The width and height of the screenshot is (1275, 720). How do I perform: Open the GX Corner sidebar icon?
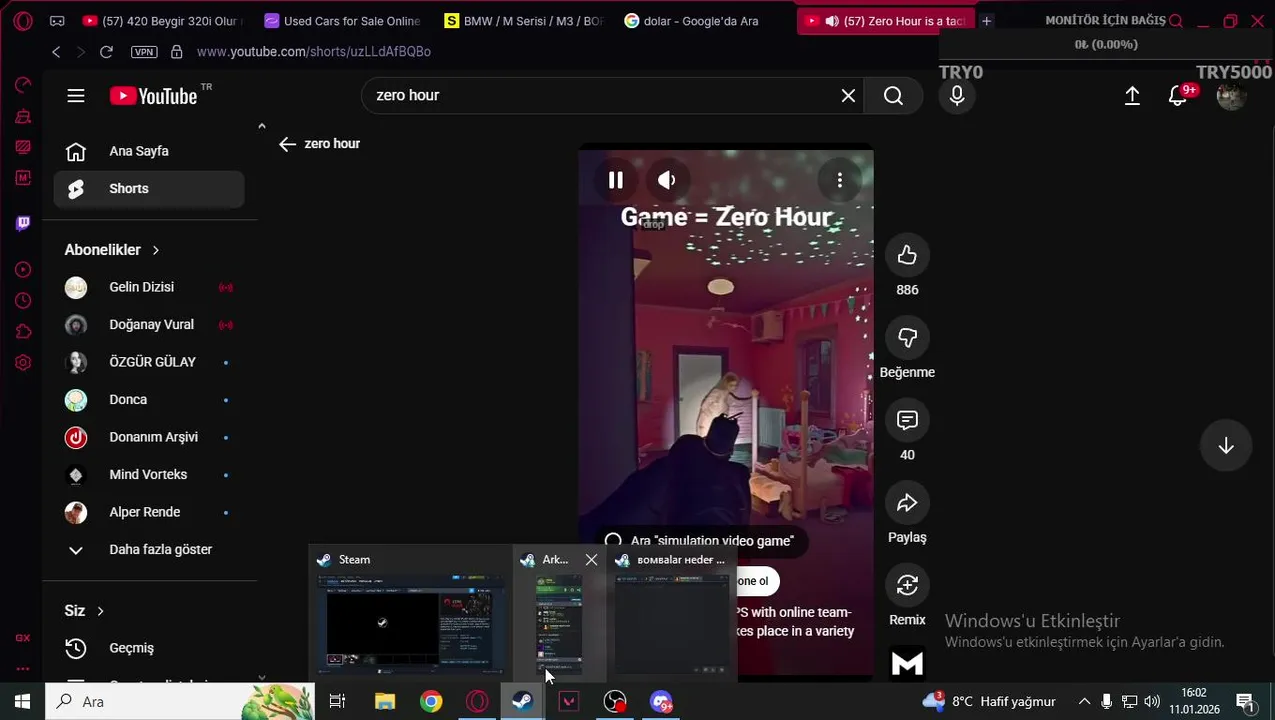point(23,638)
